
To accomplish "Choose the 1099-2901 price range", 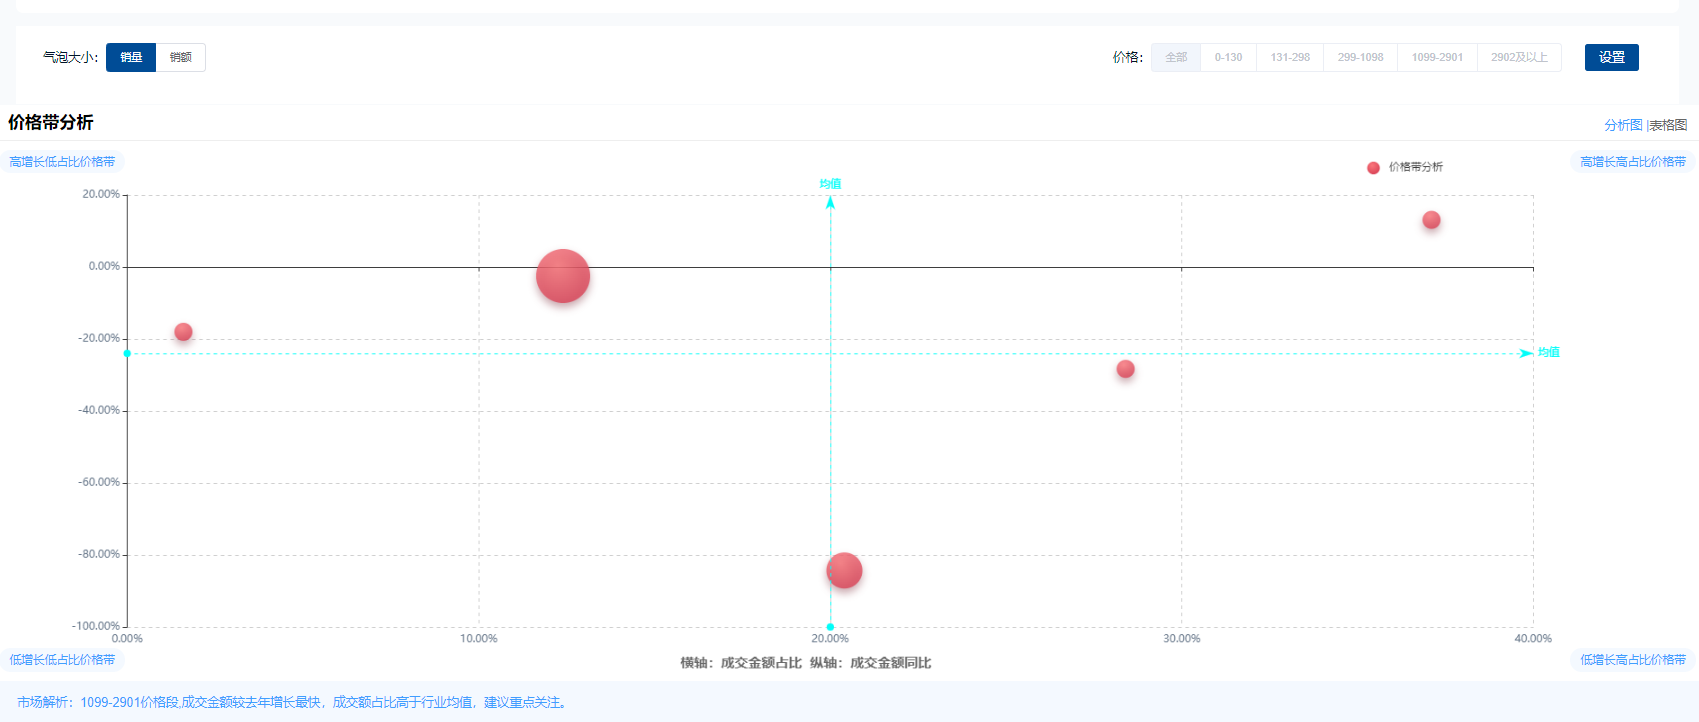I will (x=1437, y=57).
